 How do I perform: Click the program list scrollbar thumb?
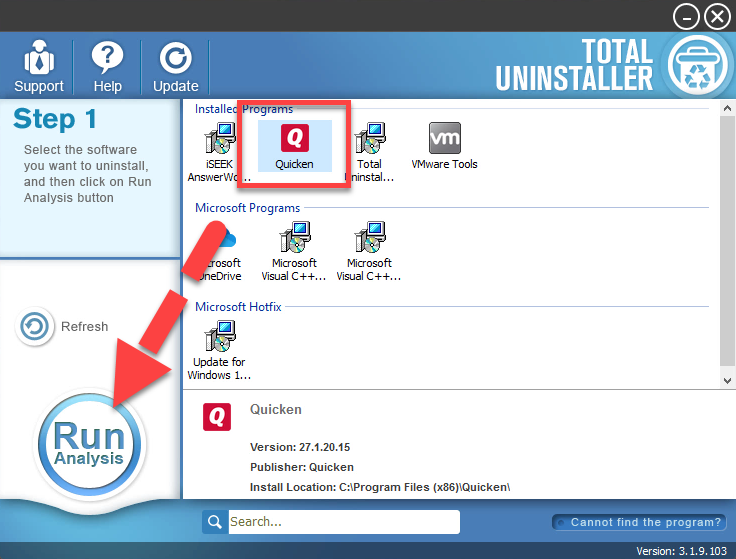click(x=727, y=240)
